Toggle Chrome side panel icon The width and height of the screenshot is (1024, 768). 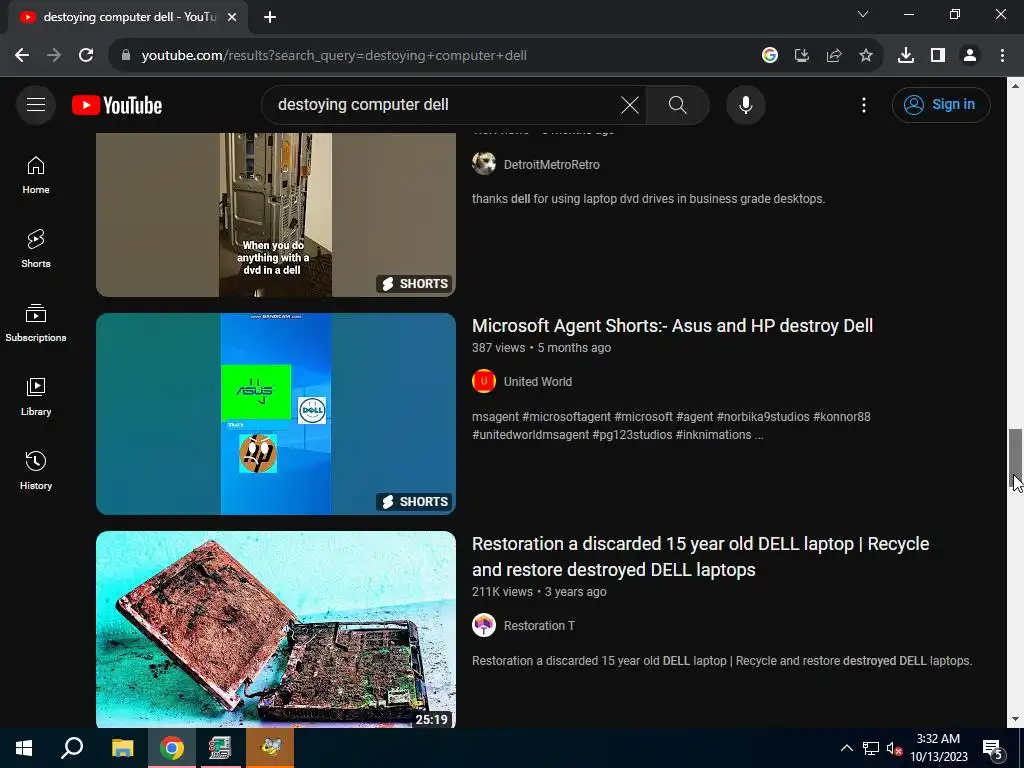[938, 56]
